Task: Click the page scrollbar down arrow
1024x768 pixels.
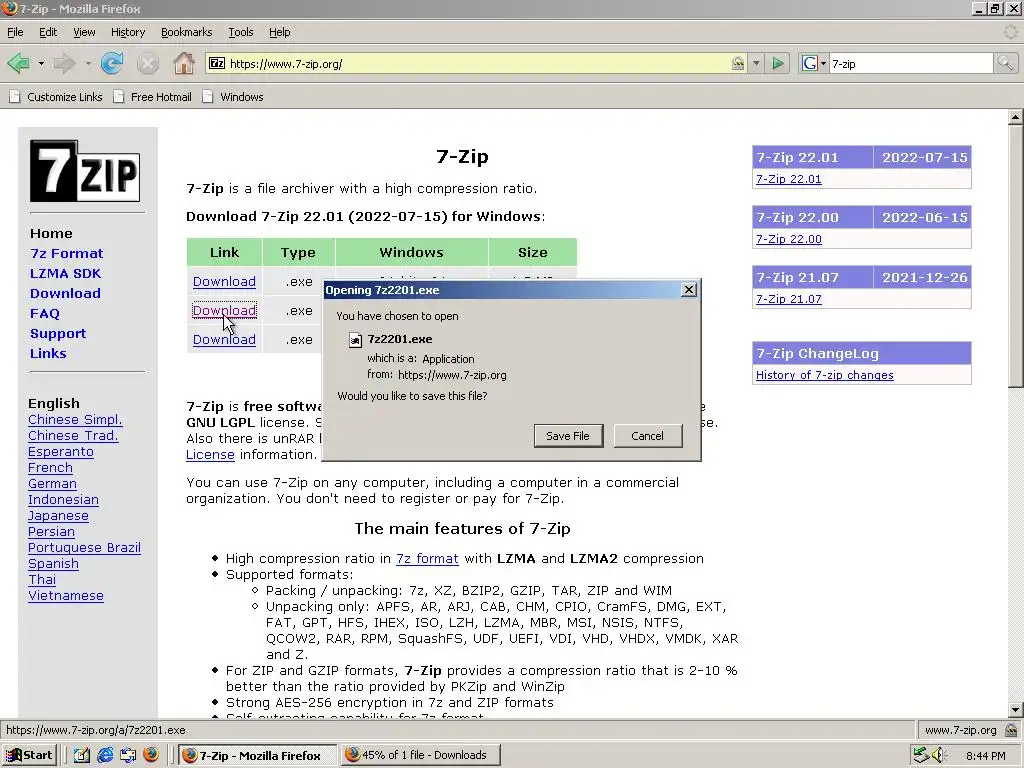Action: click(x=1015, y=709)
